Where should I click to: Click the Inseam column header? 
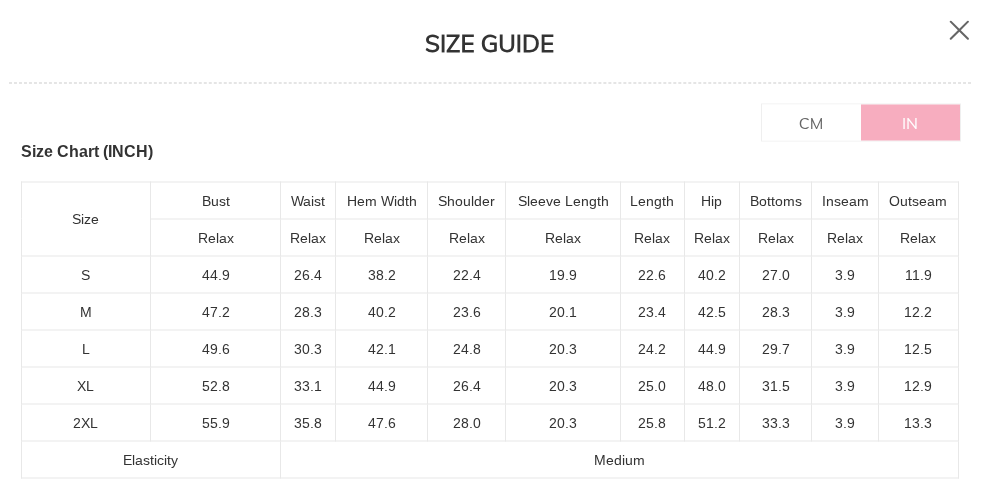[x=845, y=201]
